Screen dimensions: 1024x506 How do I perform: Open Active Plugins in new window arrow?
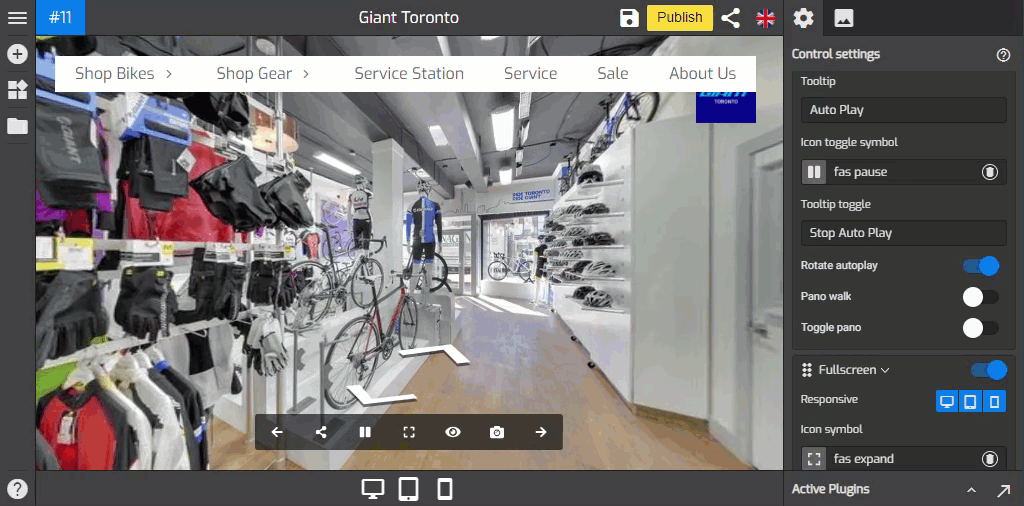(1003, 490)
